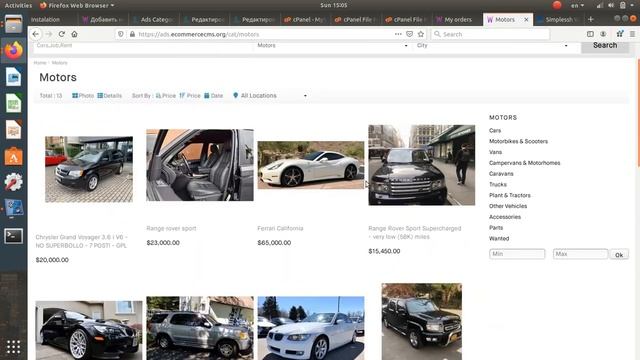Switch to Details list view
The height and width of the screenshot is (360, 640).
[109, 96]
